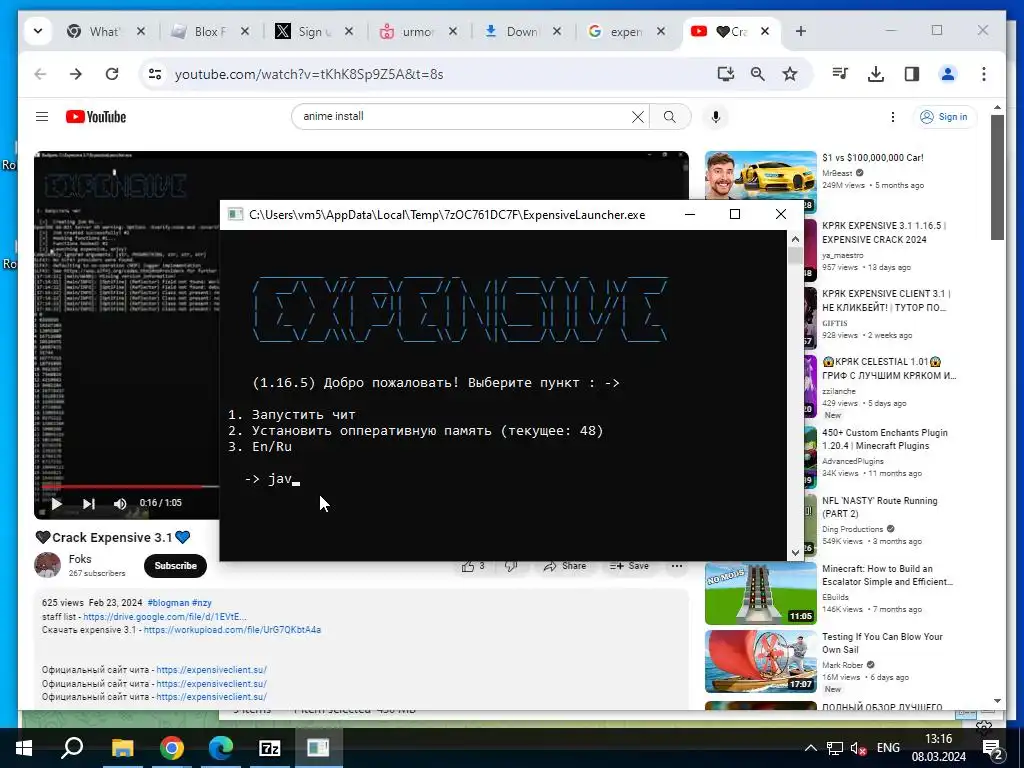This screenshot has width=1024, height=768.
Task: Bookmark this page with the star icon
Action: [x=790, y=74]
